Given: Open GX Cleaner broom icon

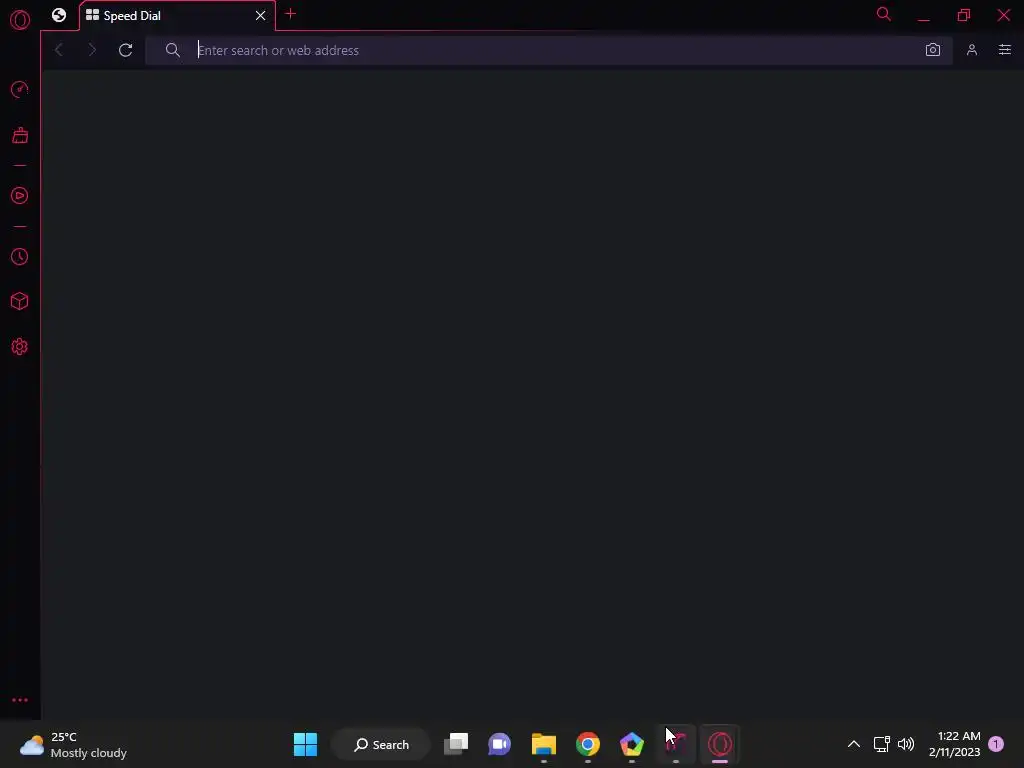Looking at the screenshot, I should [20, 135].
